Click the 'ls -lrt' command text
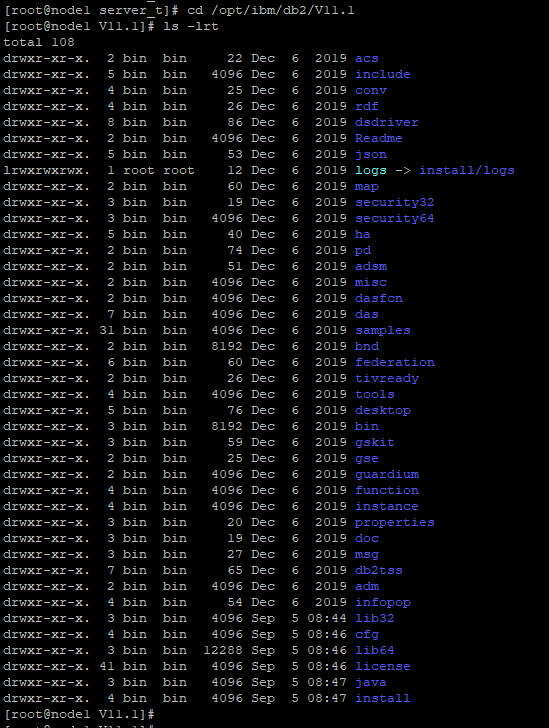Viewport: 549px width, 728px height. [191, 26]
